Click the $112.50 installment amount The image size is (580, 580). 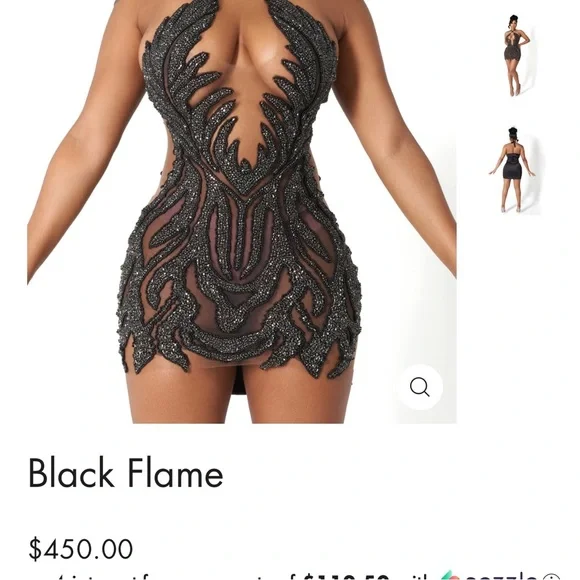347,577
